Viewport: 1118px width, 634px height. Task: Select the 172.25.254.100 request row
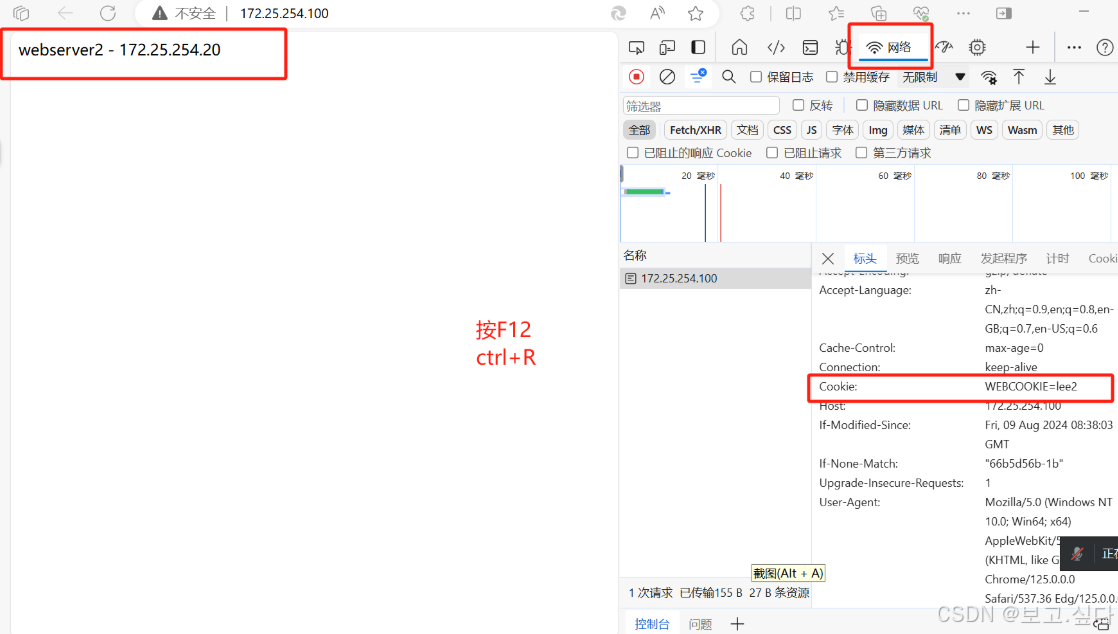pos(715,278)
